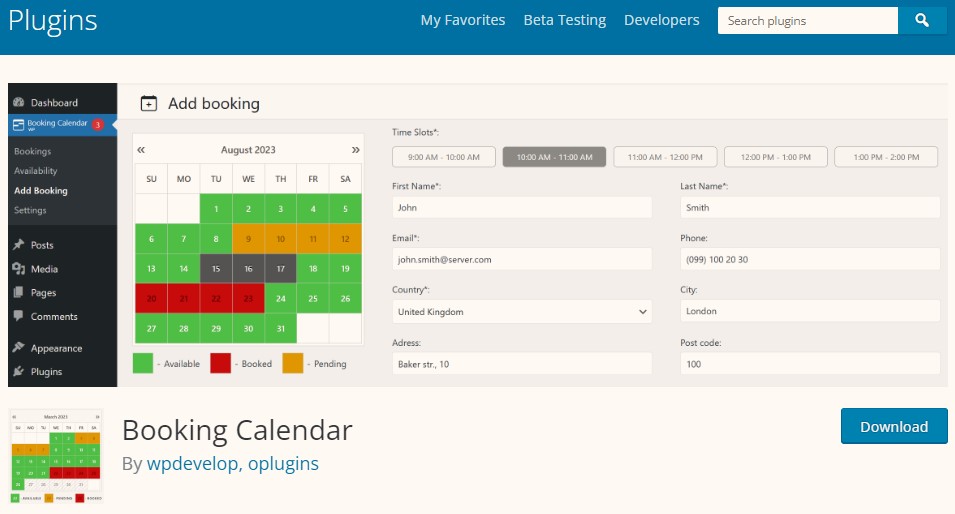Open Settings submenu item
Image resolution: width=955 pixels, height=514 pixels.
[30, 210]
